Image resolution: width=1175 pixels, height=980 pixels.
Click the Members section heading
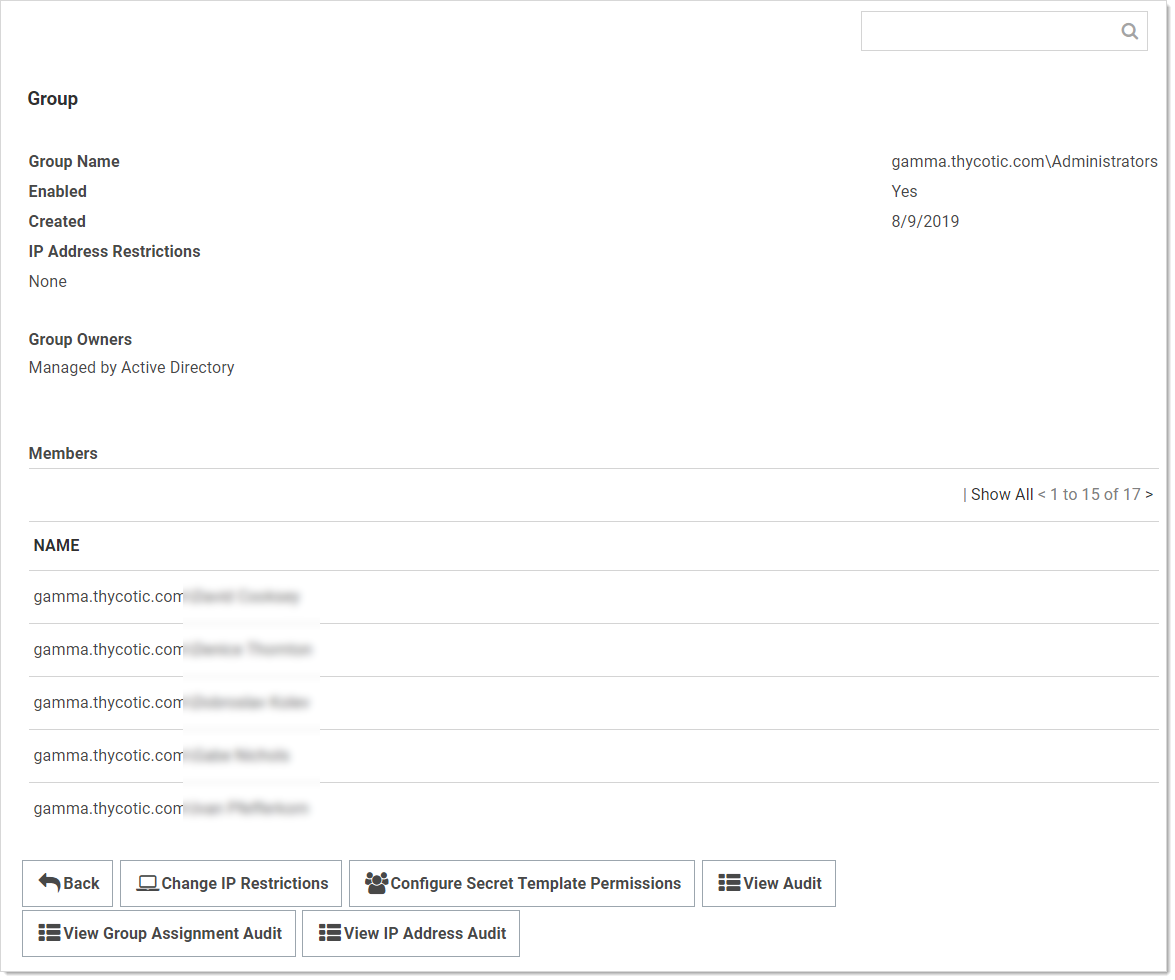tap(63, 454)
